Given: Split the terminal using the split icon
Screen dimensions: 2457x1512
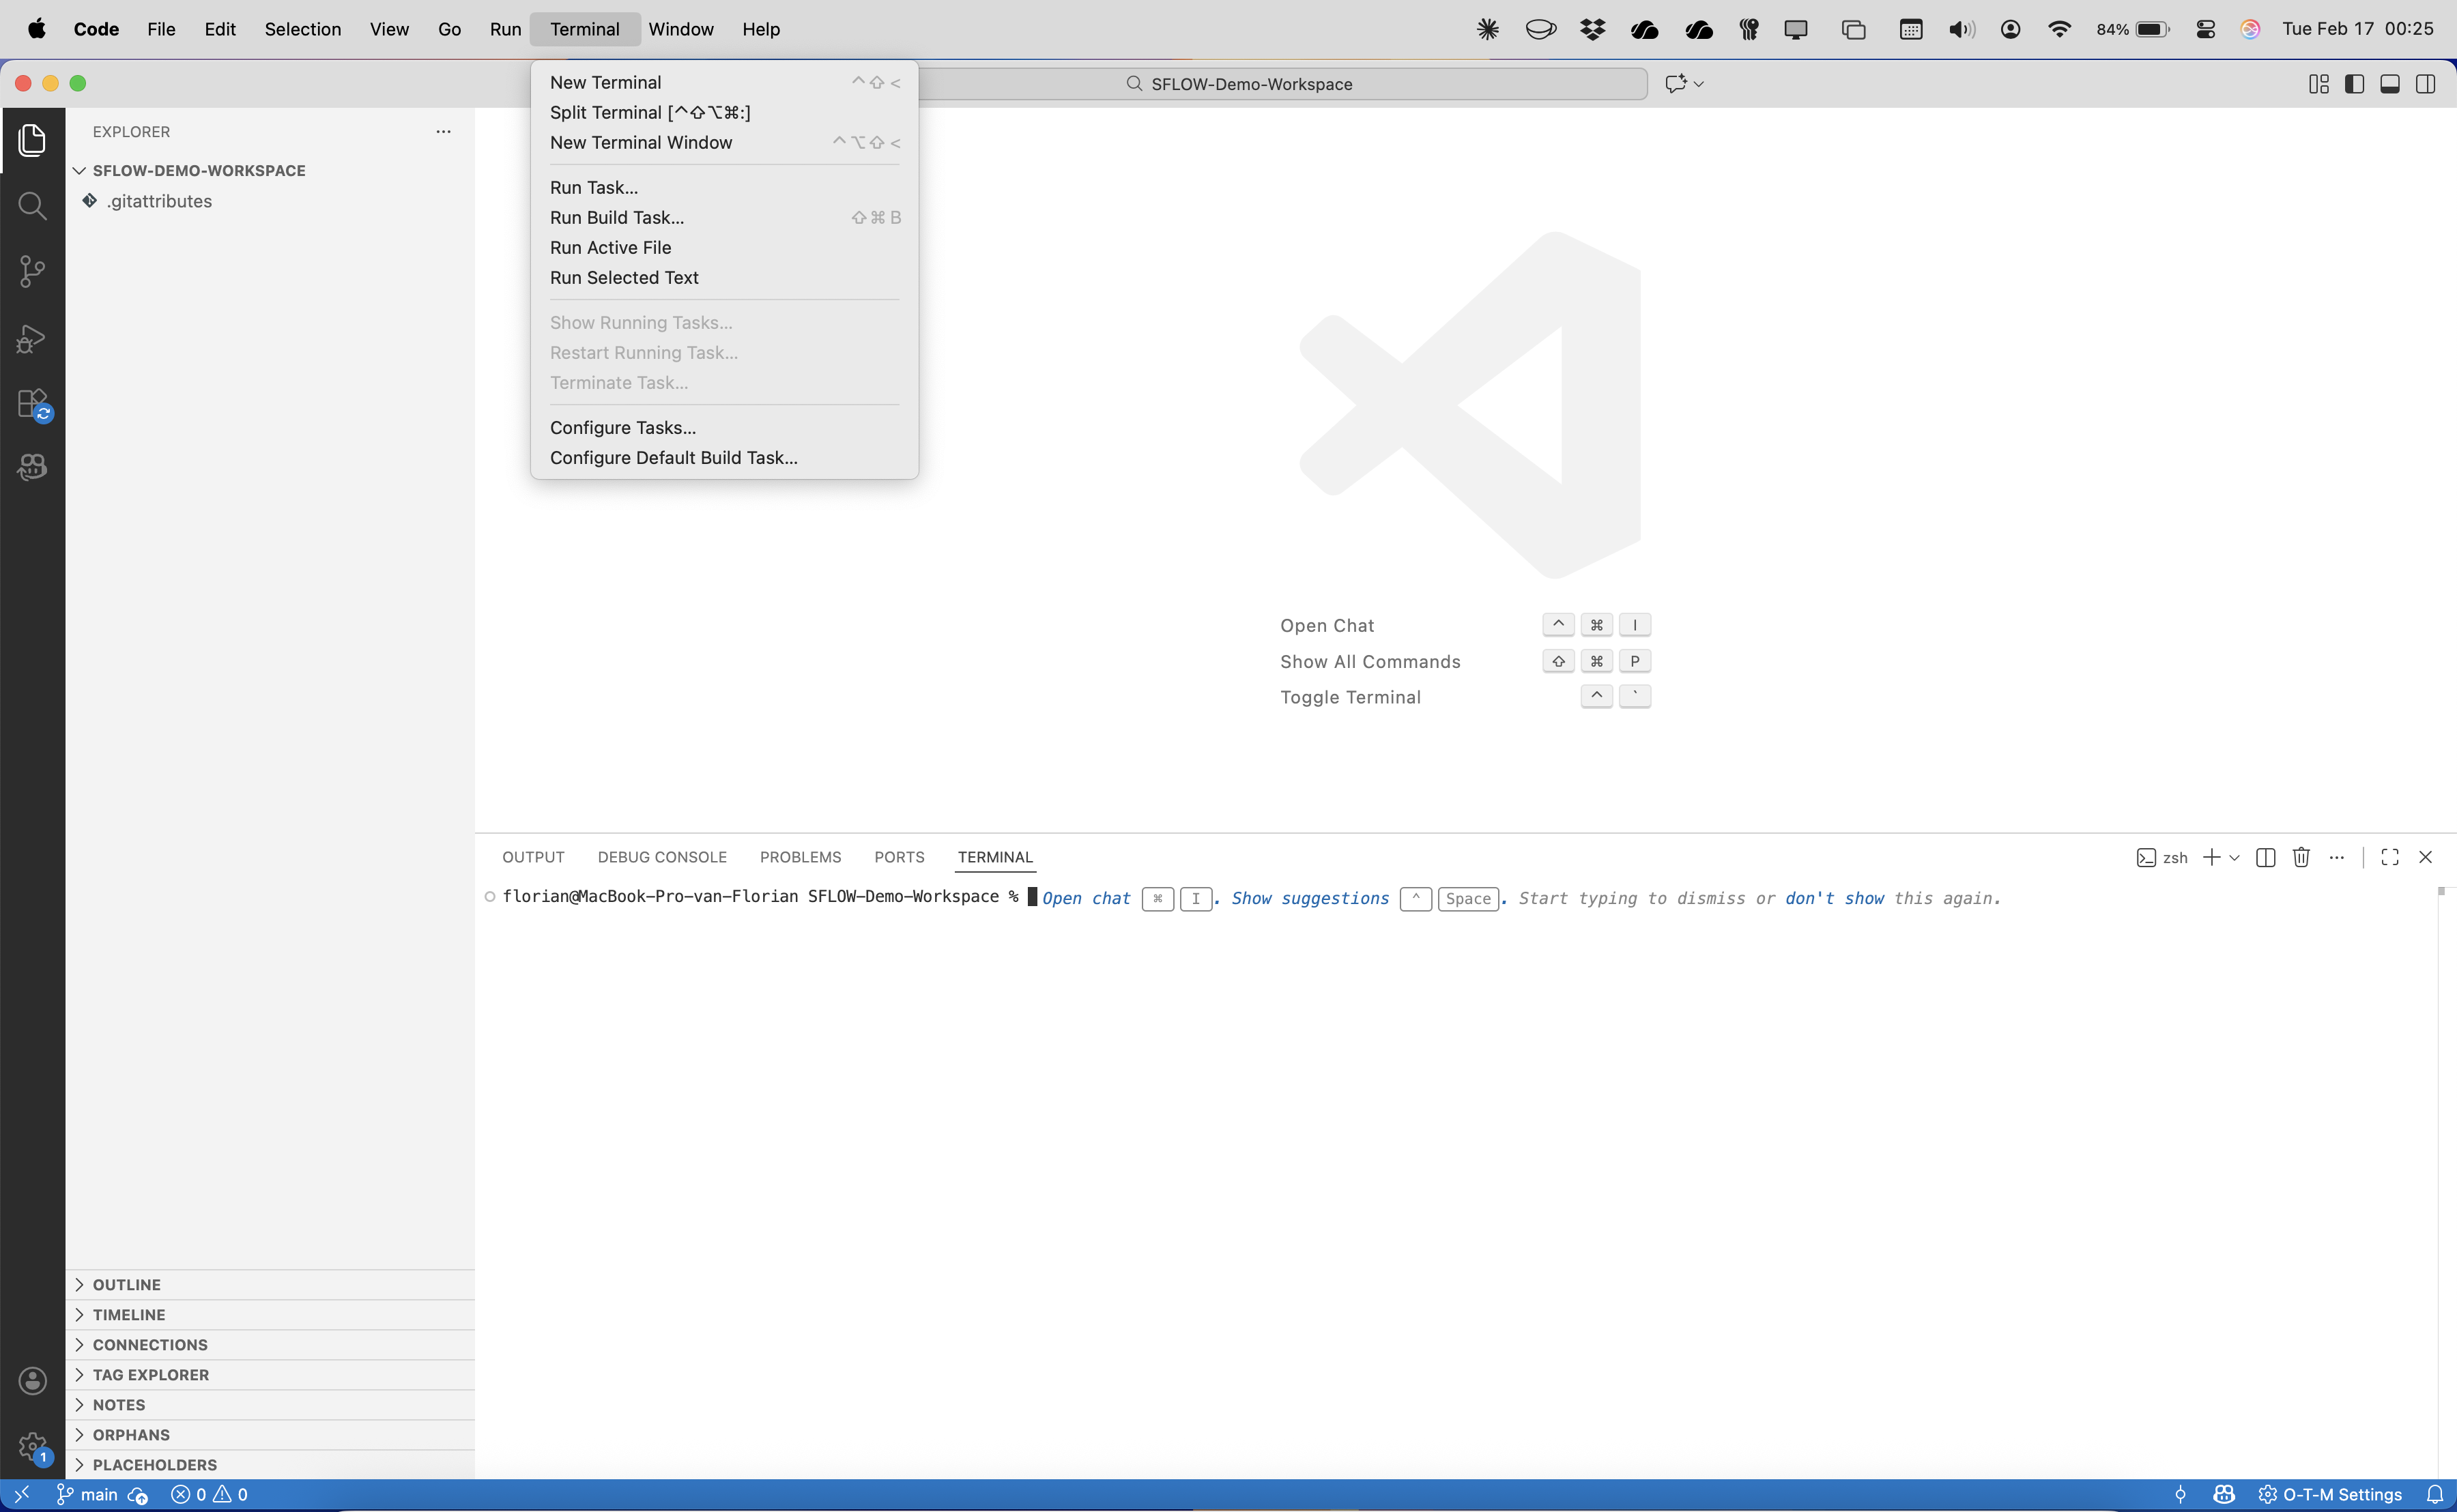Looking at the screenshot, I should click(x=2265, y=857).
